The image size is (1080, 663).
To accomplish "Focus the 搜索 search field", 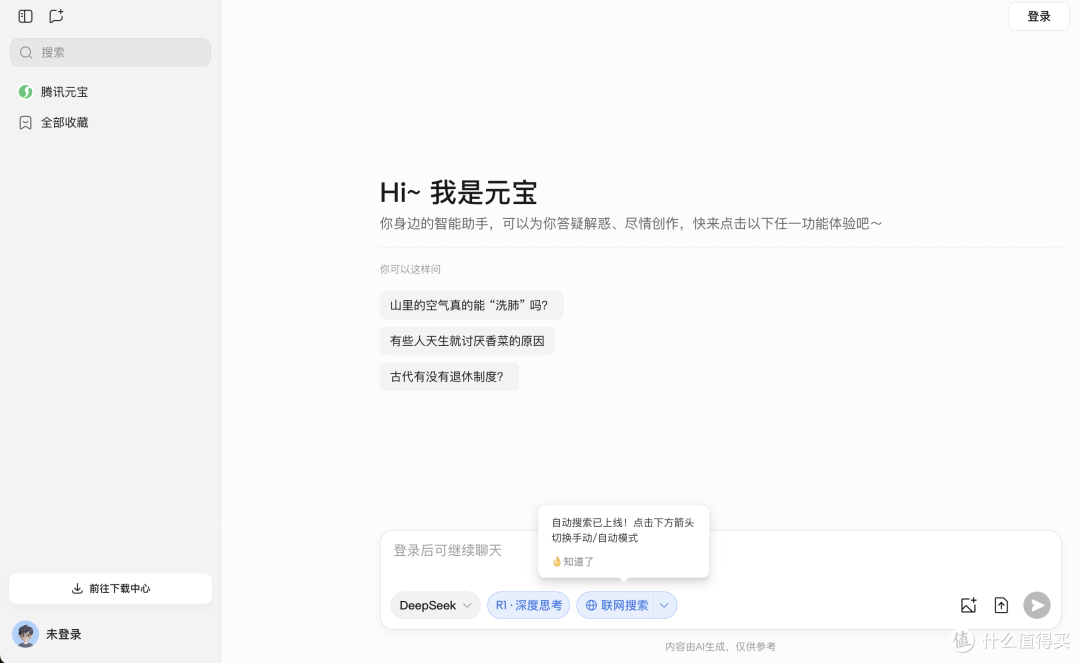I will coord(110,52).
